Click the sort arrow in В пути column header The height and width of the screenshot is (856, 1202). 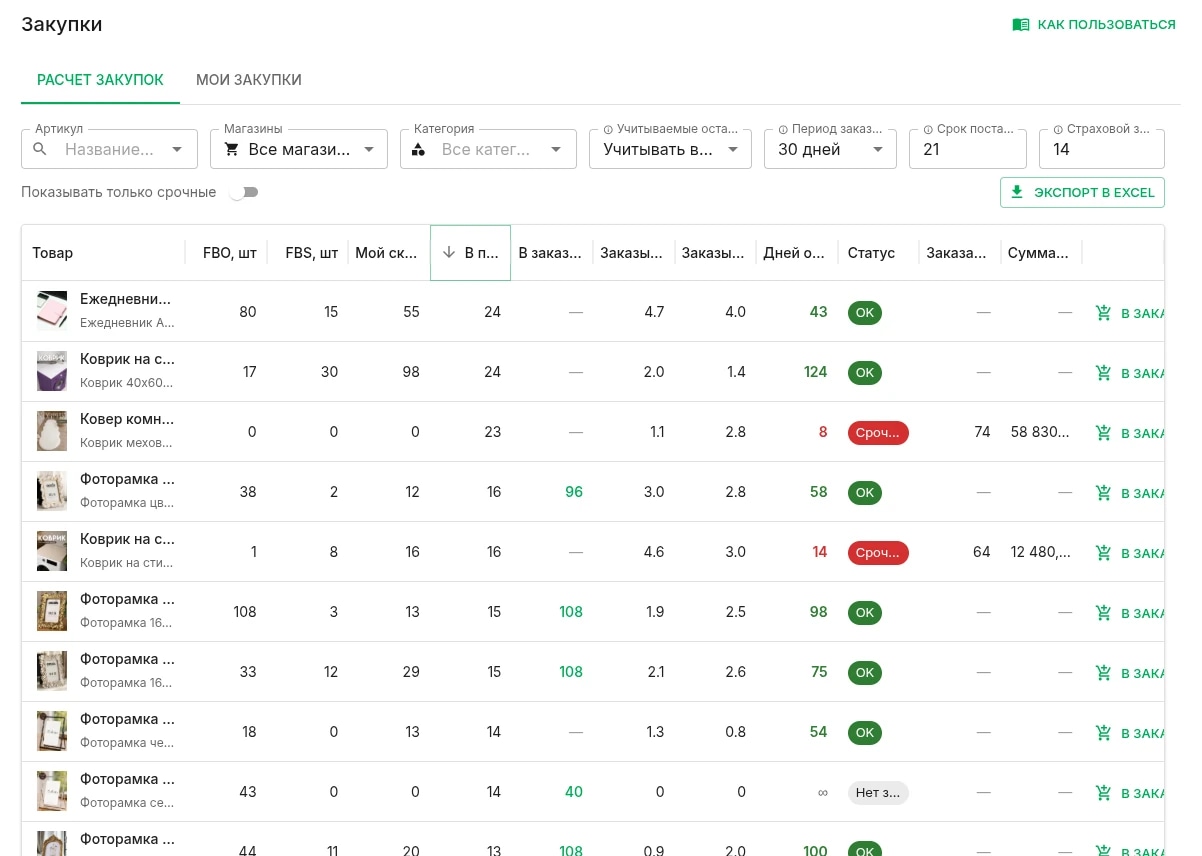(449, 253)
